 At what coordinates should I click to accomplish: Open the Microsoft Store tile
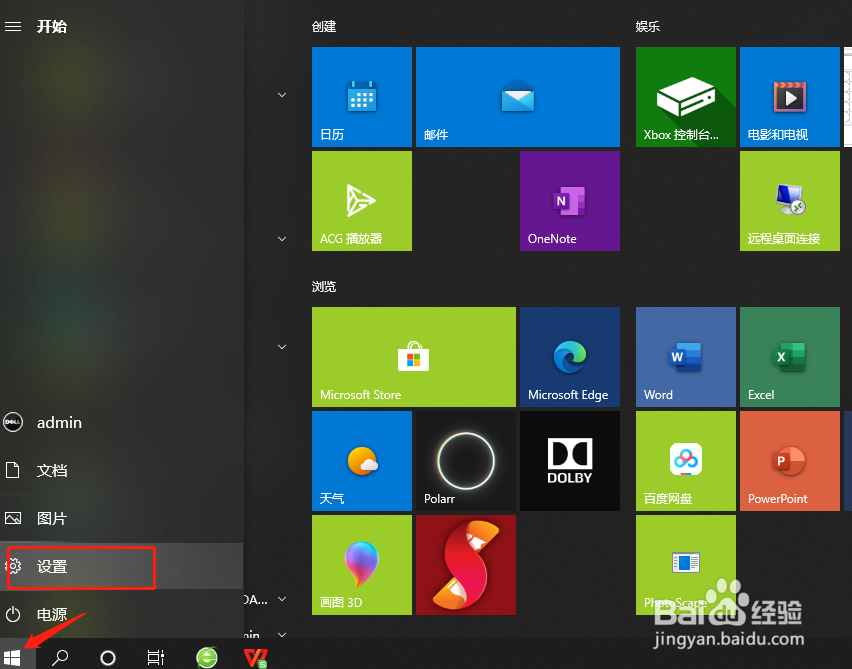coord(414,357)
